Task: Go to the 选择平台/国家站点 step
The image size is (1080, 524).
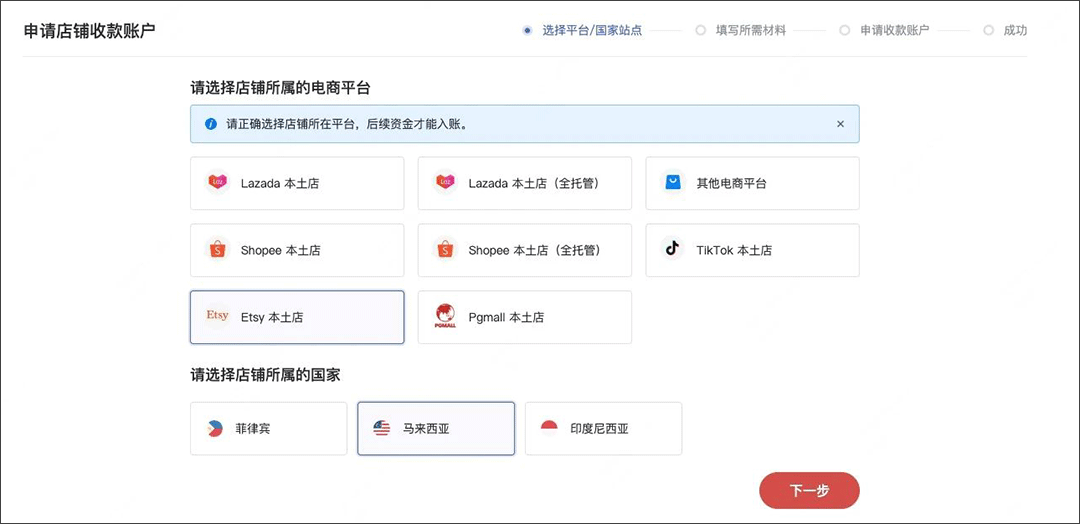Action: [x=583, y=30]
